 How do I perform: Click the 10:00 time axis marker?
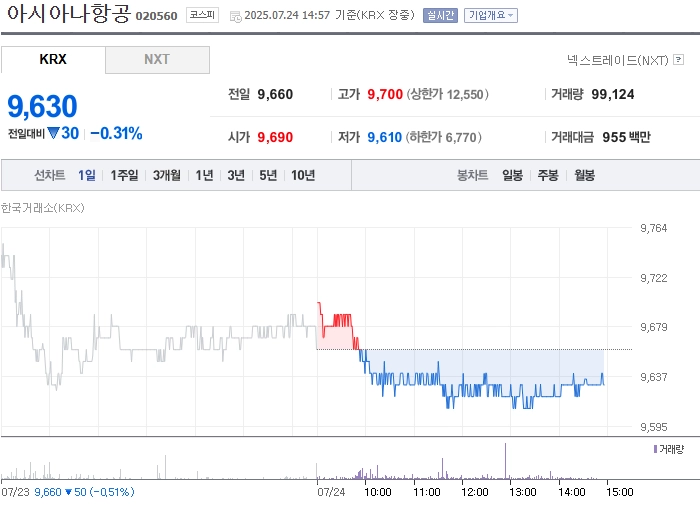point(378,492)
